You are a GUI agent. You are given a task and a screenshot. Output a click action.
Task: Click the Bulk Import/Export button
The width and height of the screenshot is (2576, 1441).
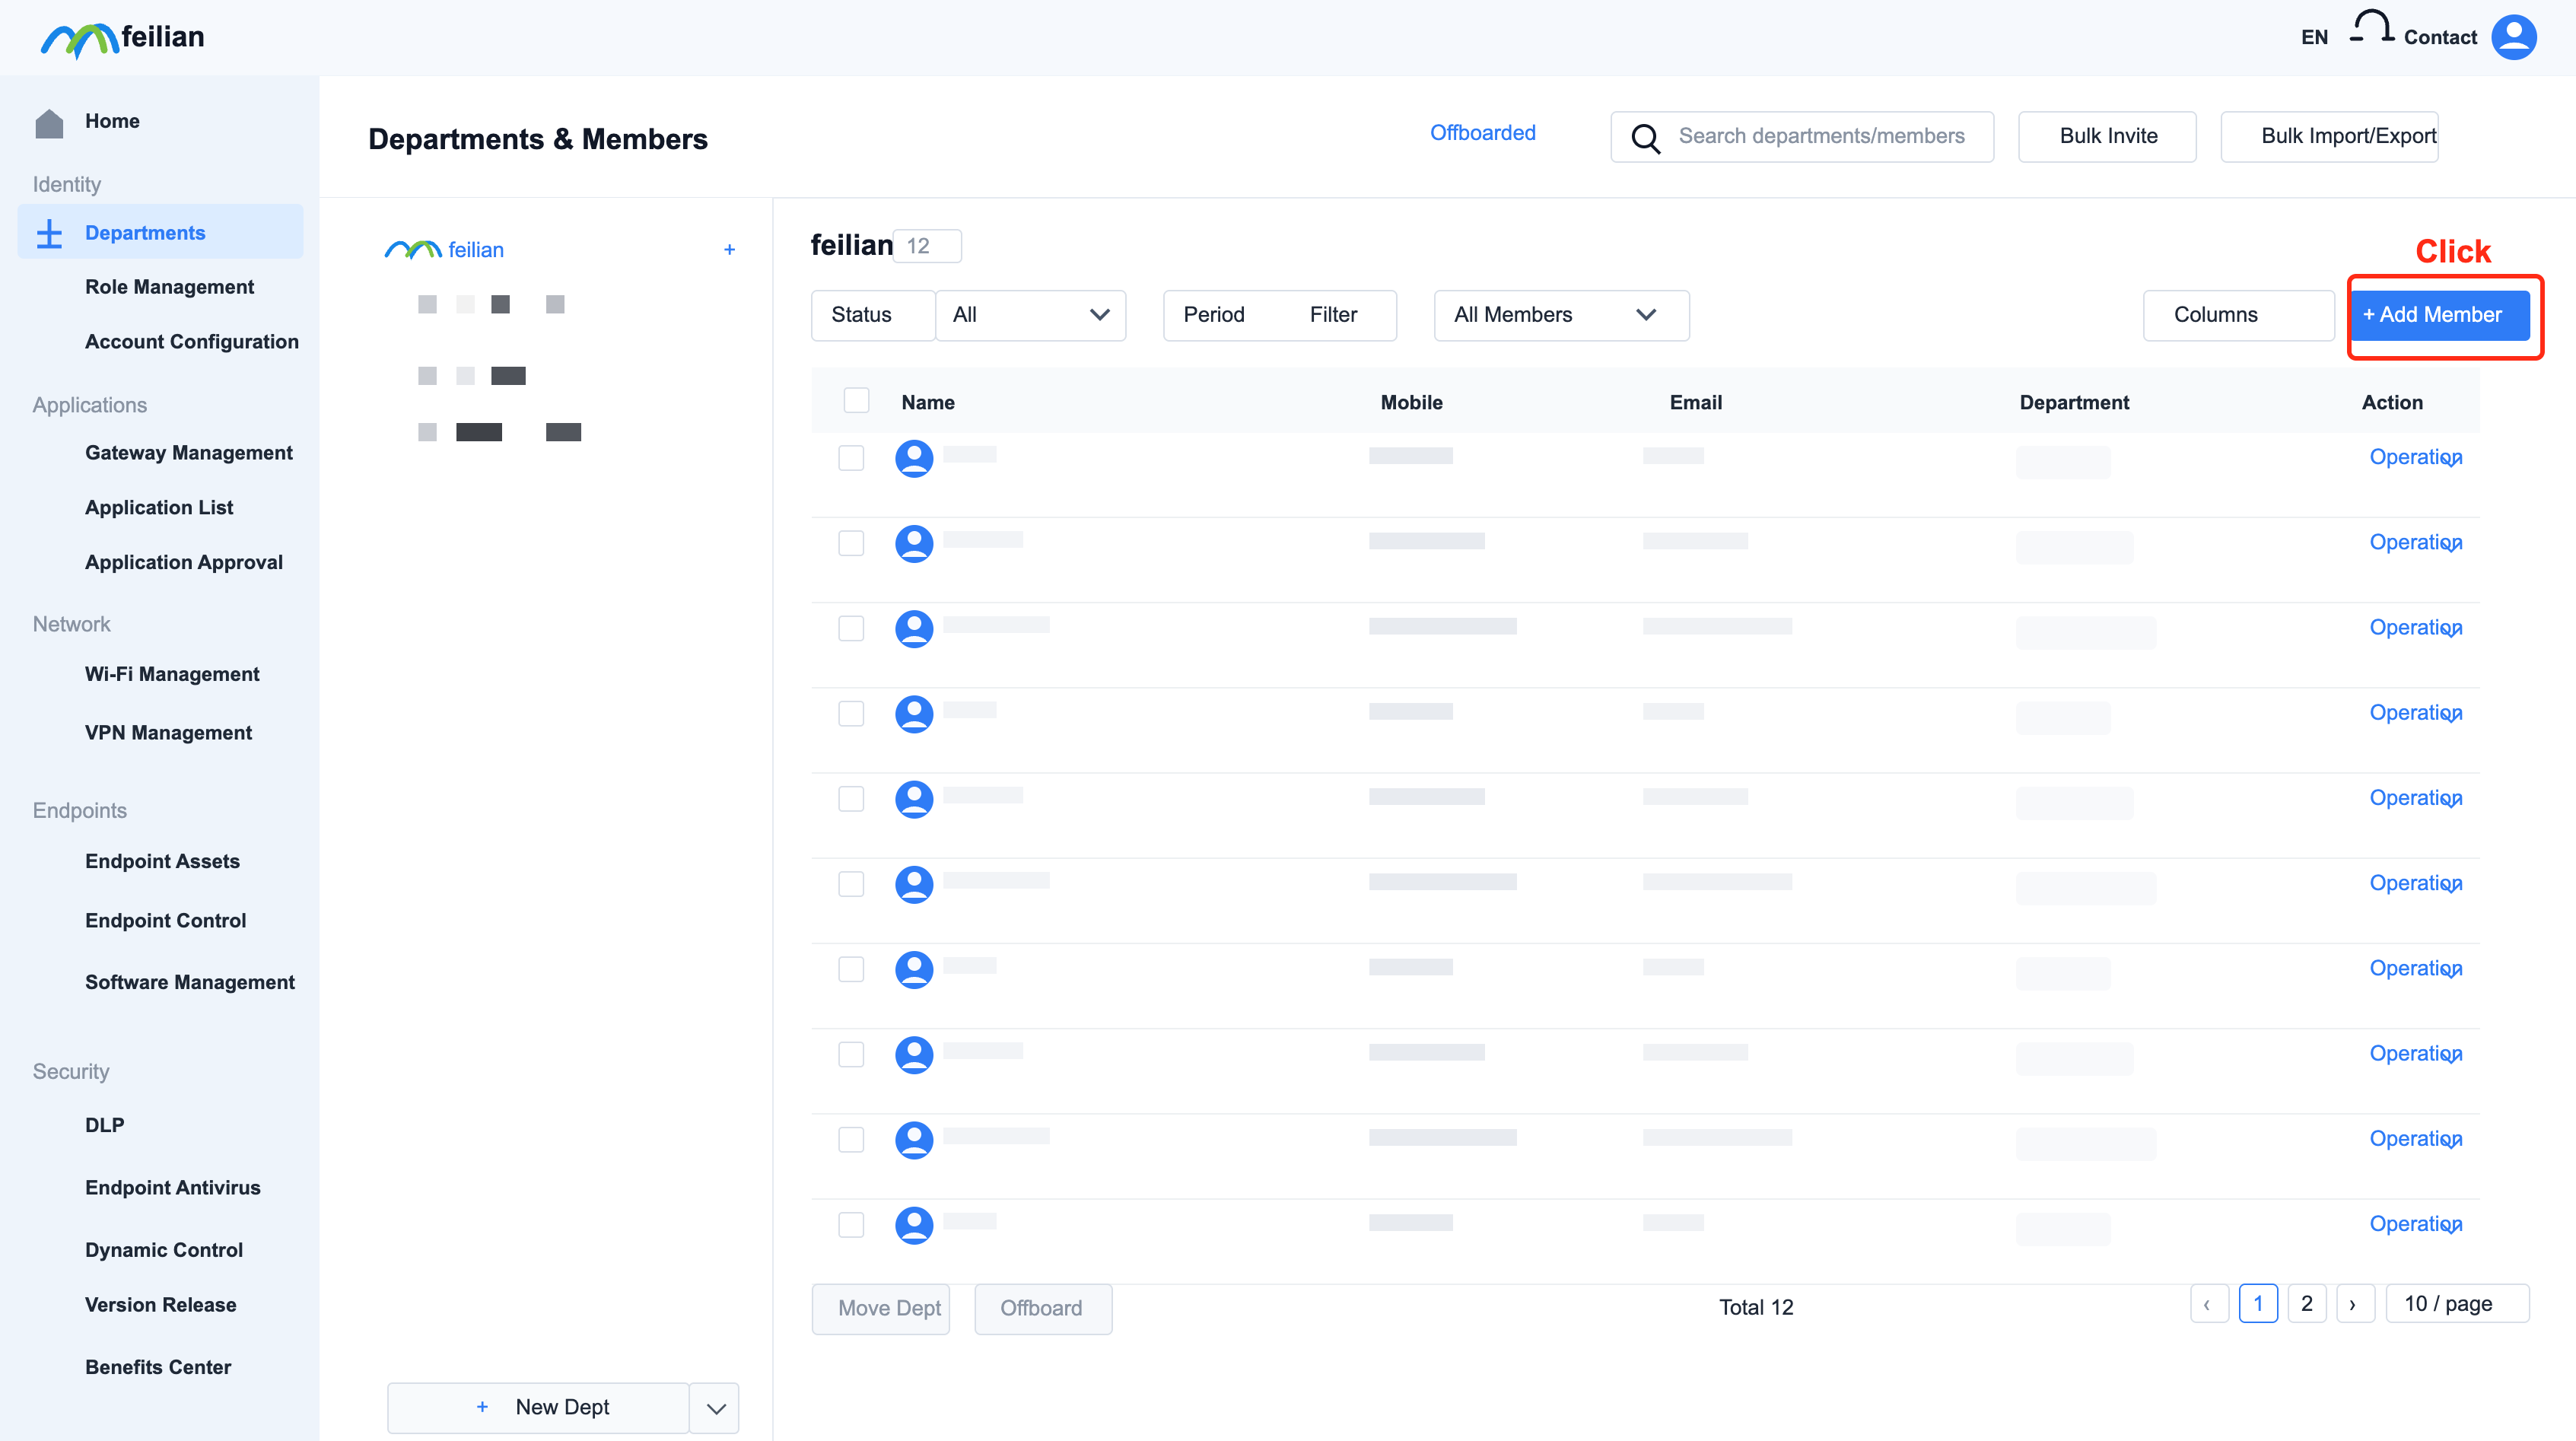[x=2329, y=137]
